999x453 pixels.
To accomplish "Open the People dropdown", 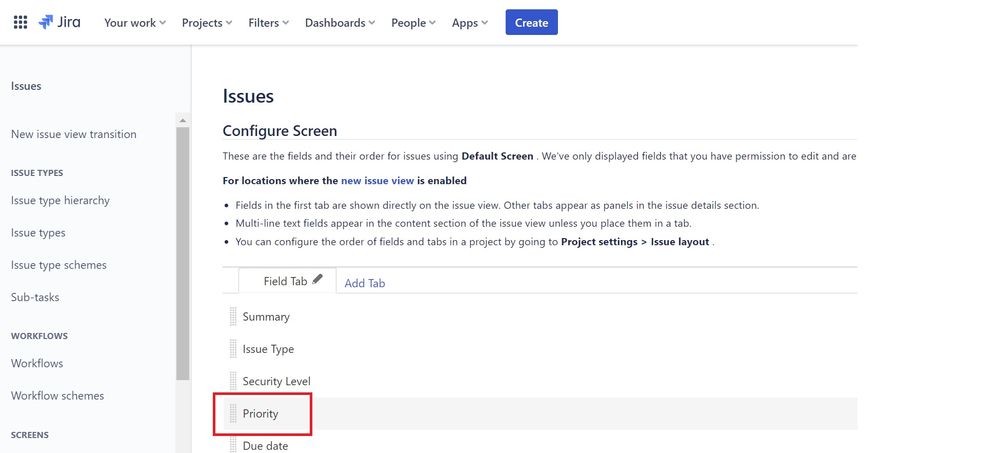I will click(413, 22).
